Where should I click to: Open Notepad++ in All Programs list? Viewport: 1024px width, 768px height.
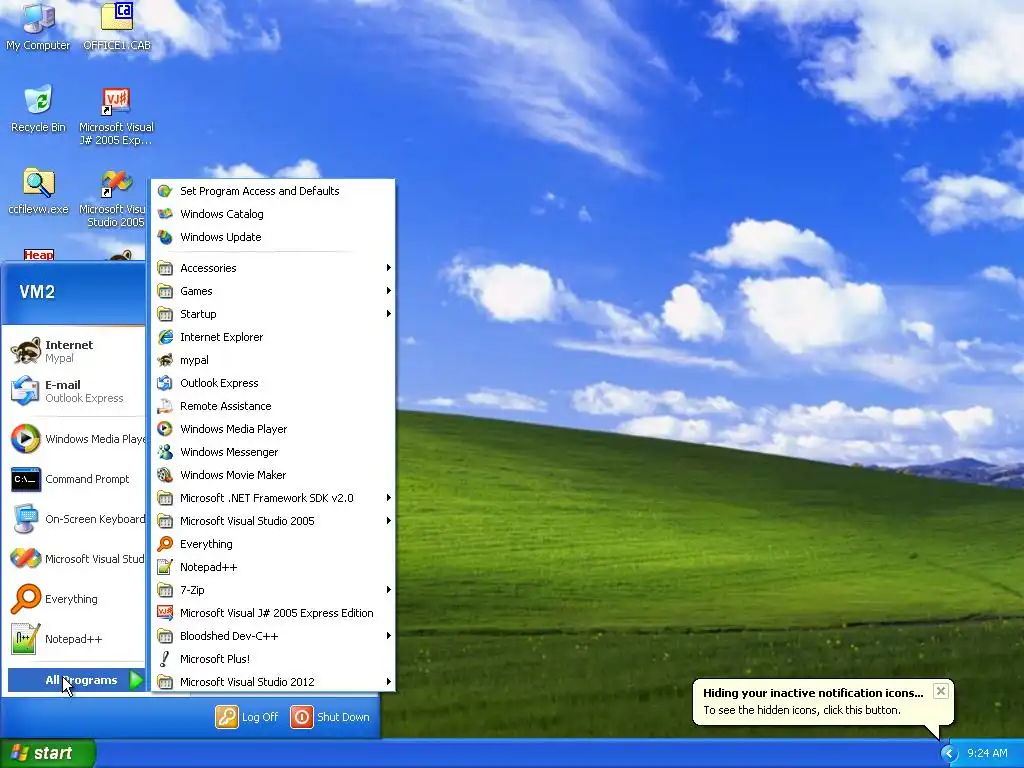(x=274, y=567)
